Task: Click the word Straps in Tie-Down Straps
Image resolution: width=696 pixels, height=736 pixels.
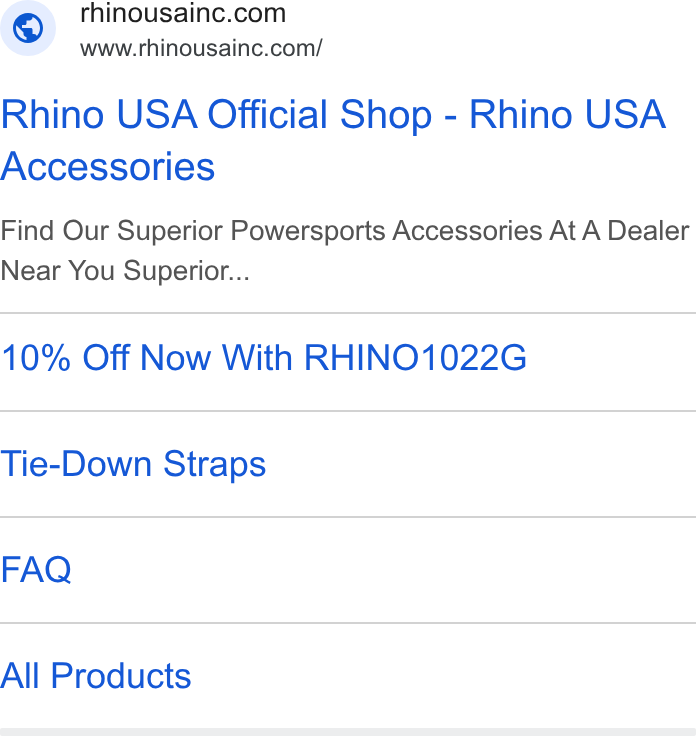Action: (214, 464)
